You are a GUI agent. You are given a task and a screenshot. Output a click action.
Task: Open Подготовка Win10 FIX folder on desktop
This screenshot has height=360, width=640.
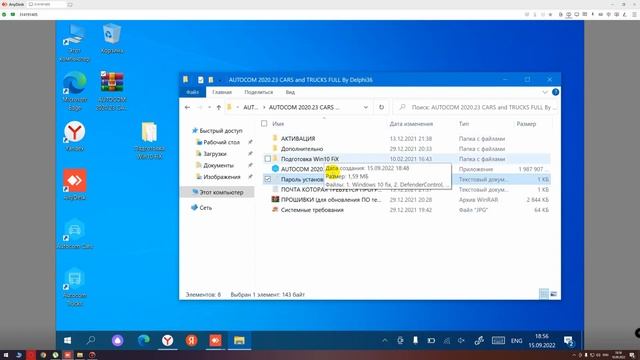click(x=149, y=140)
